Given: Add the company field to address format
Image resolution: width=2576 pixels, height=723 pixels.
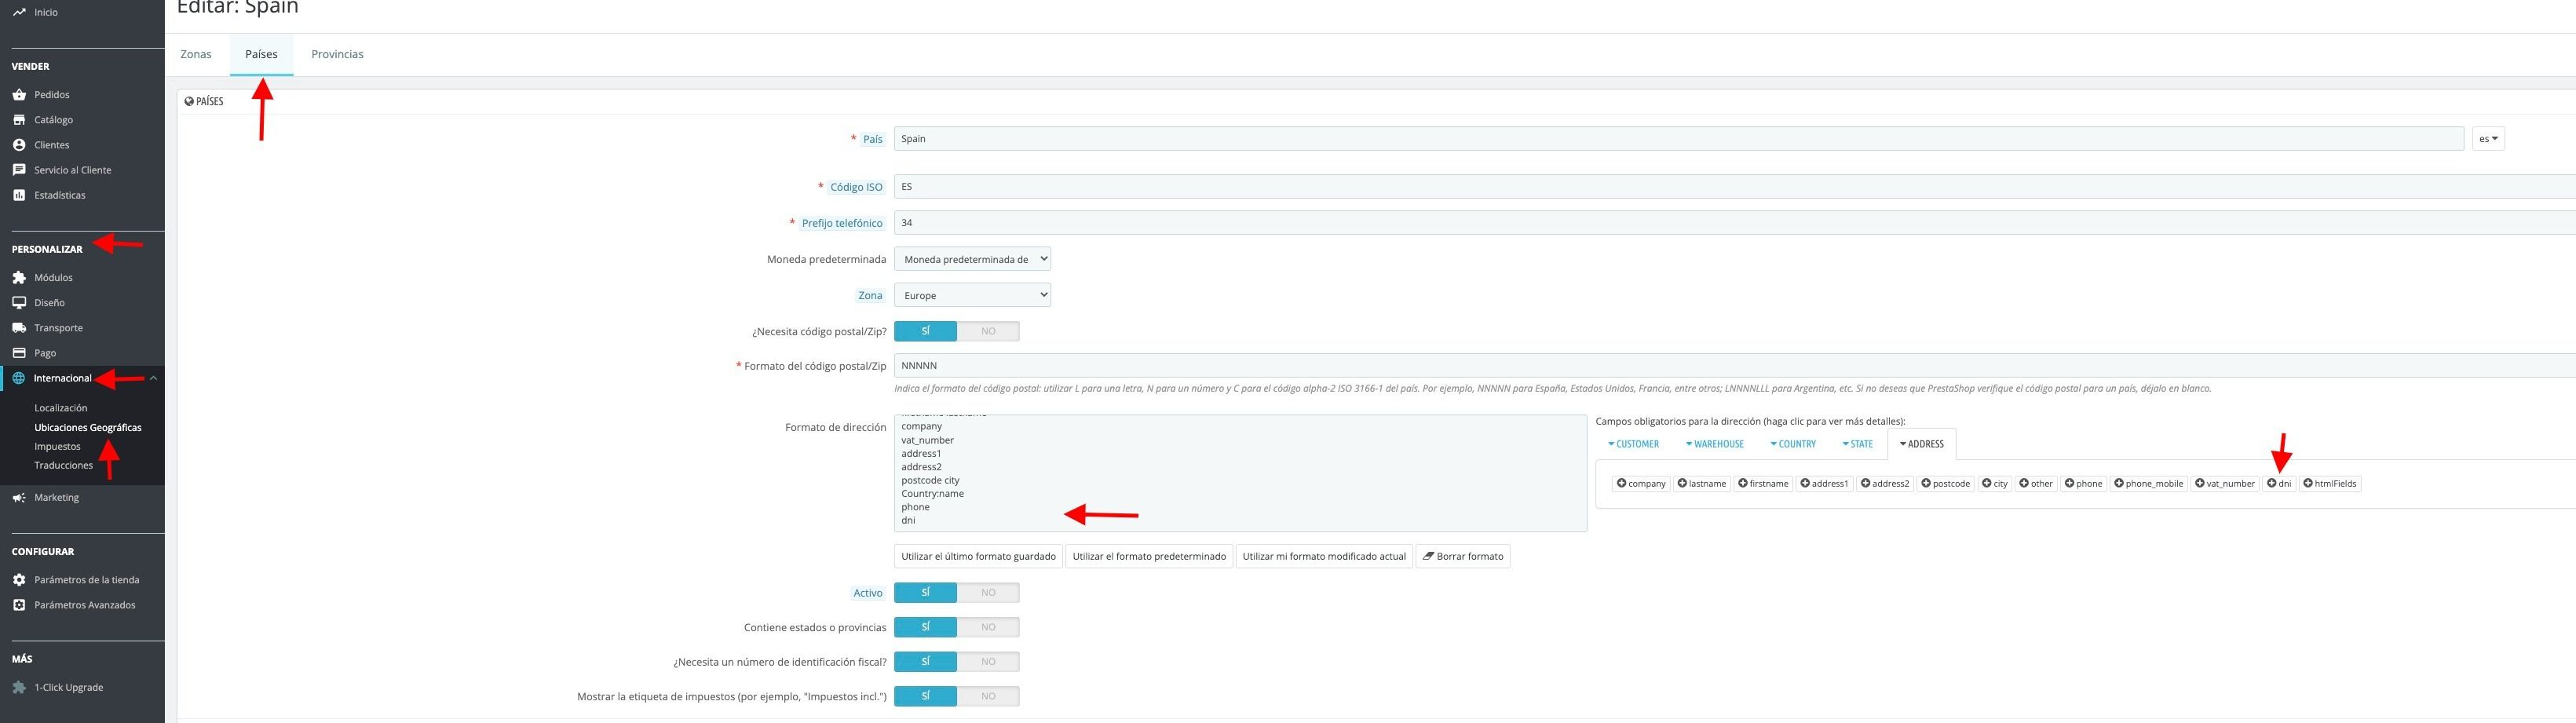Looking at the screenshot, I should click(x=1641, y=484).
